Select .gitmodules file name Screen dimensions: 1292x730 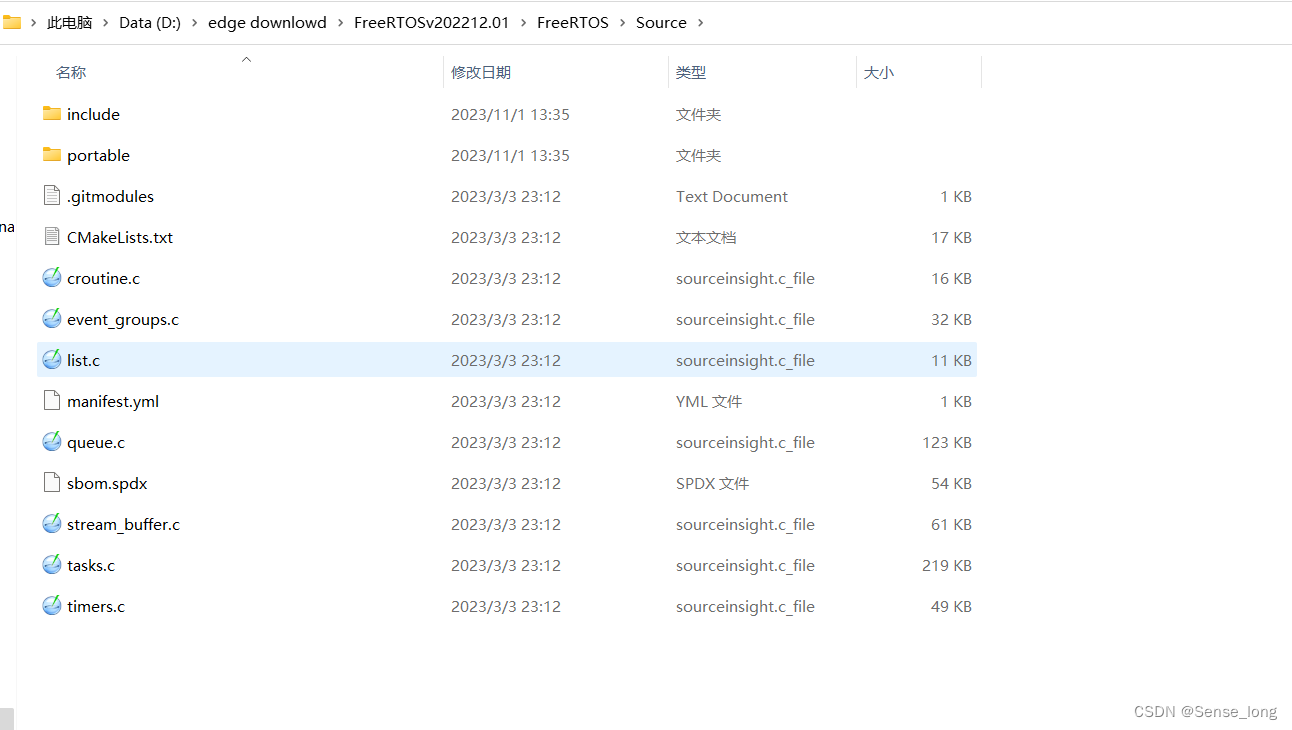[110, 196]
